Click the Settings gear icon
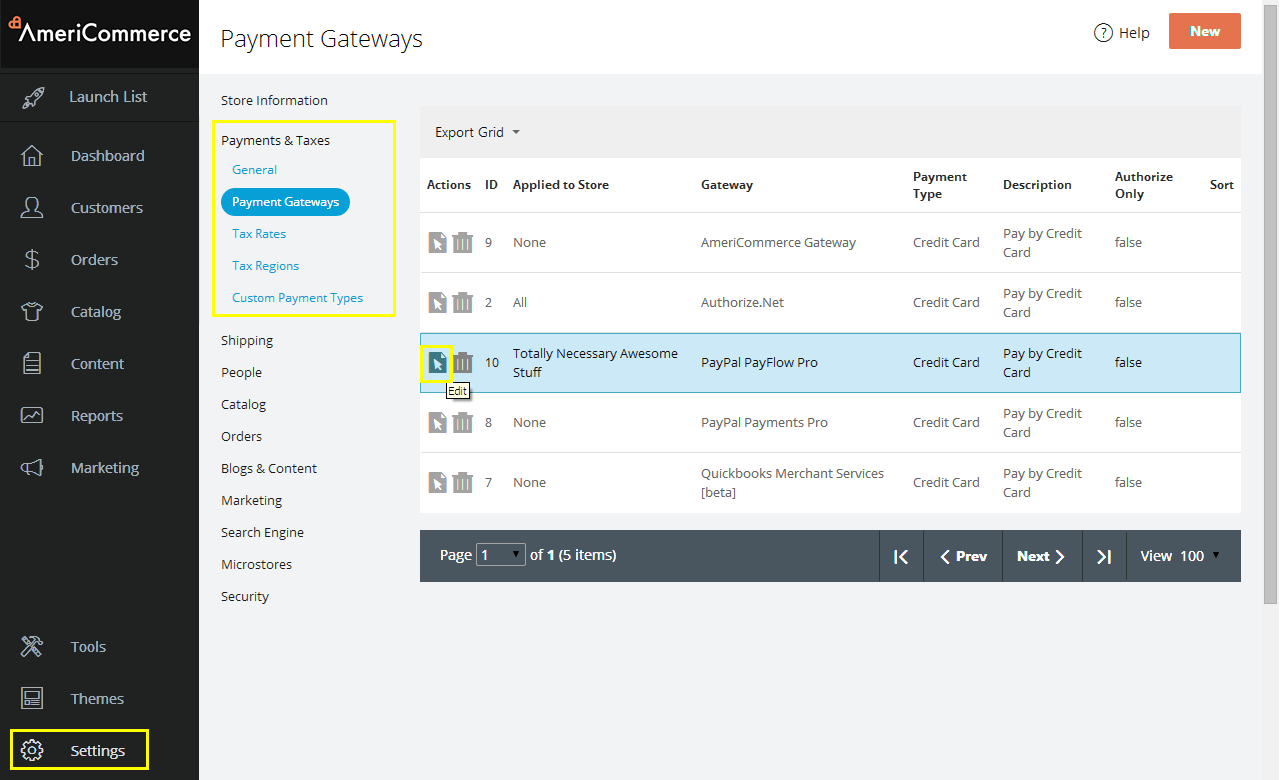 pyautogui.click(x=32, y=751)
